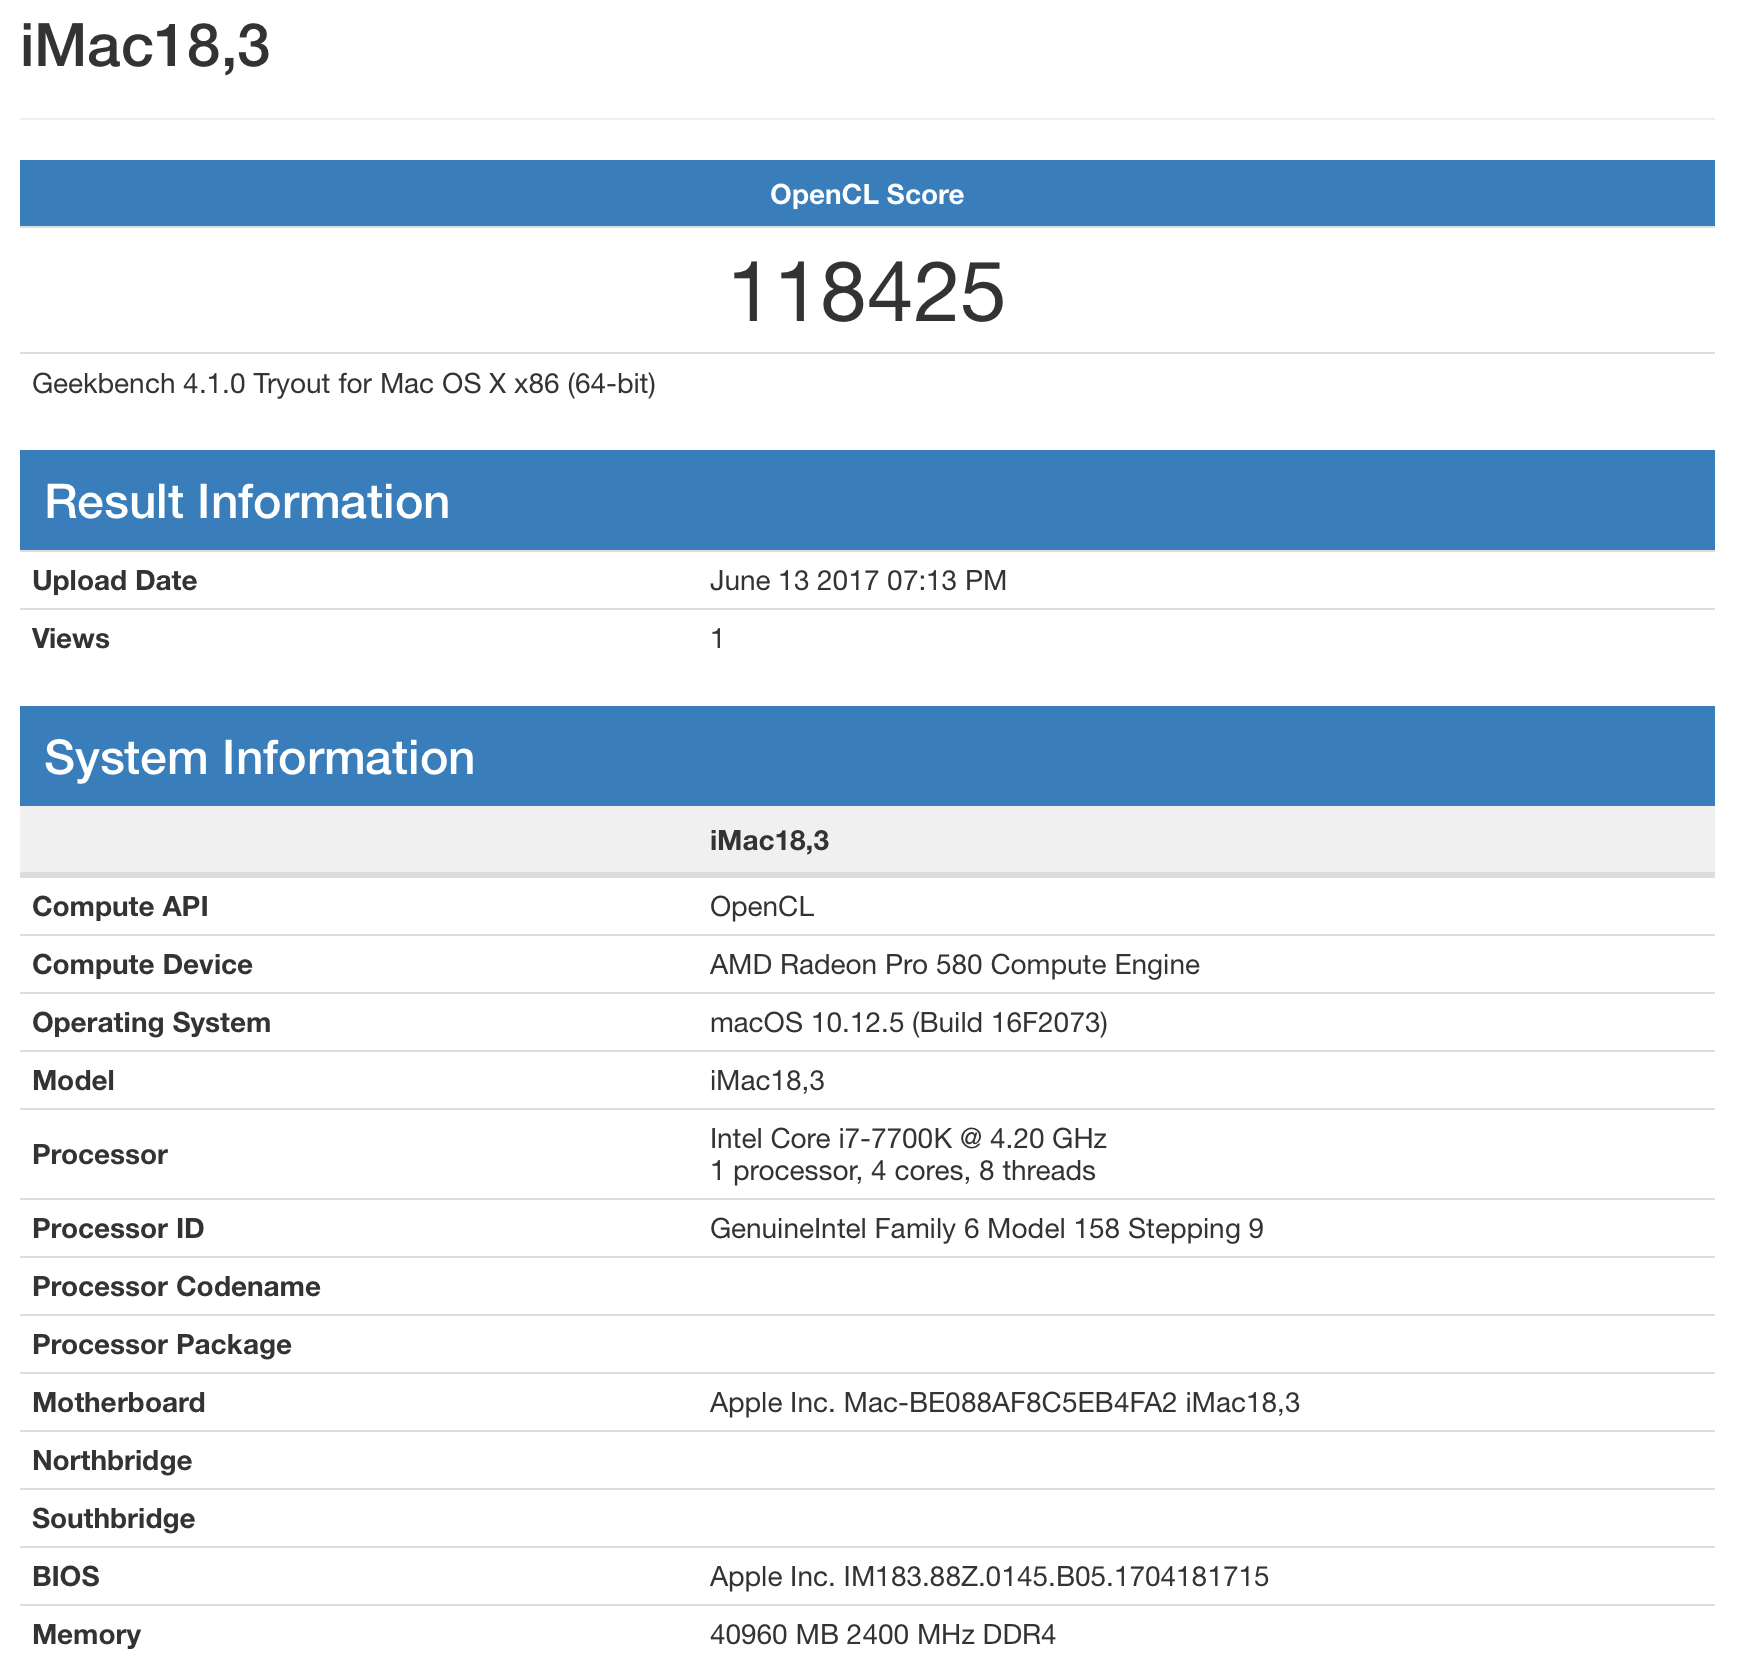Viewport: 1738px width, 1670px height.
Task: Select the Views count value '1'
Action: (717, 639)
